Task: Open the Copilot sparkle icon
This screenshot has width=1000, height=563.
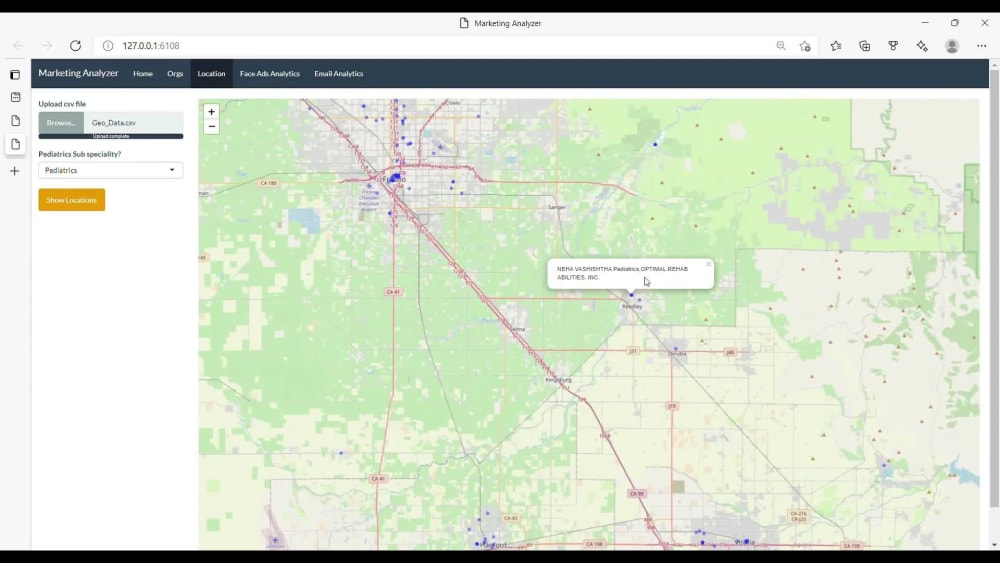Action: pyautogui.click(x=922, y=46)
